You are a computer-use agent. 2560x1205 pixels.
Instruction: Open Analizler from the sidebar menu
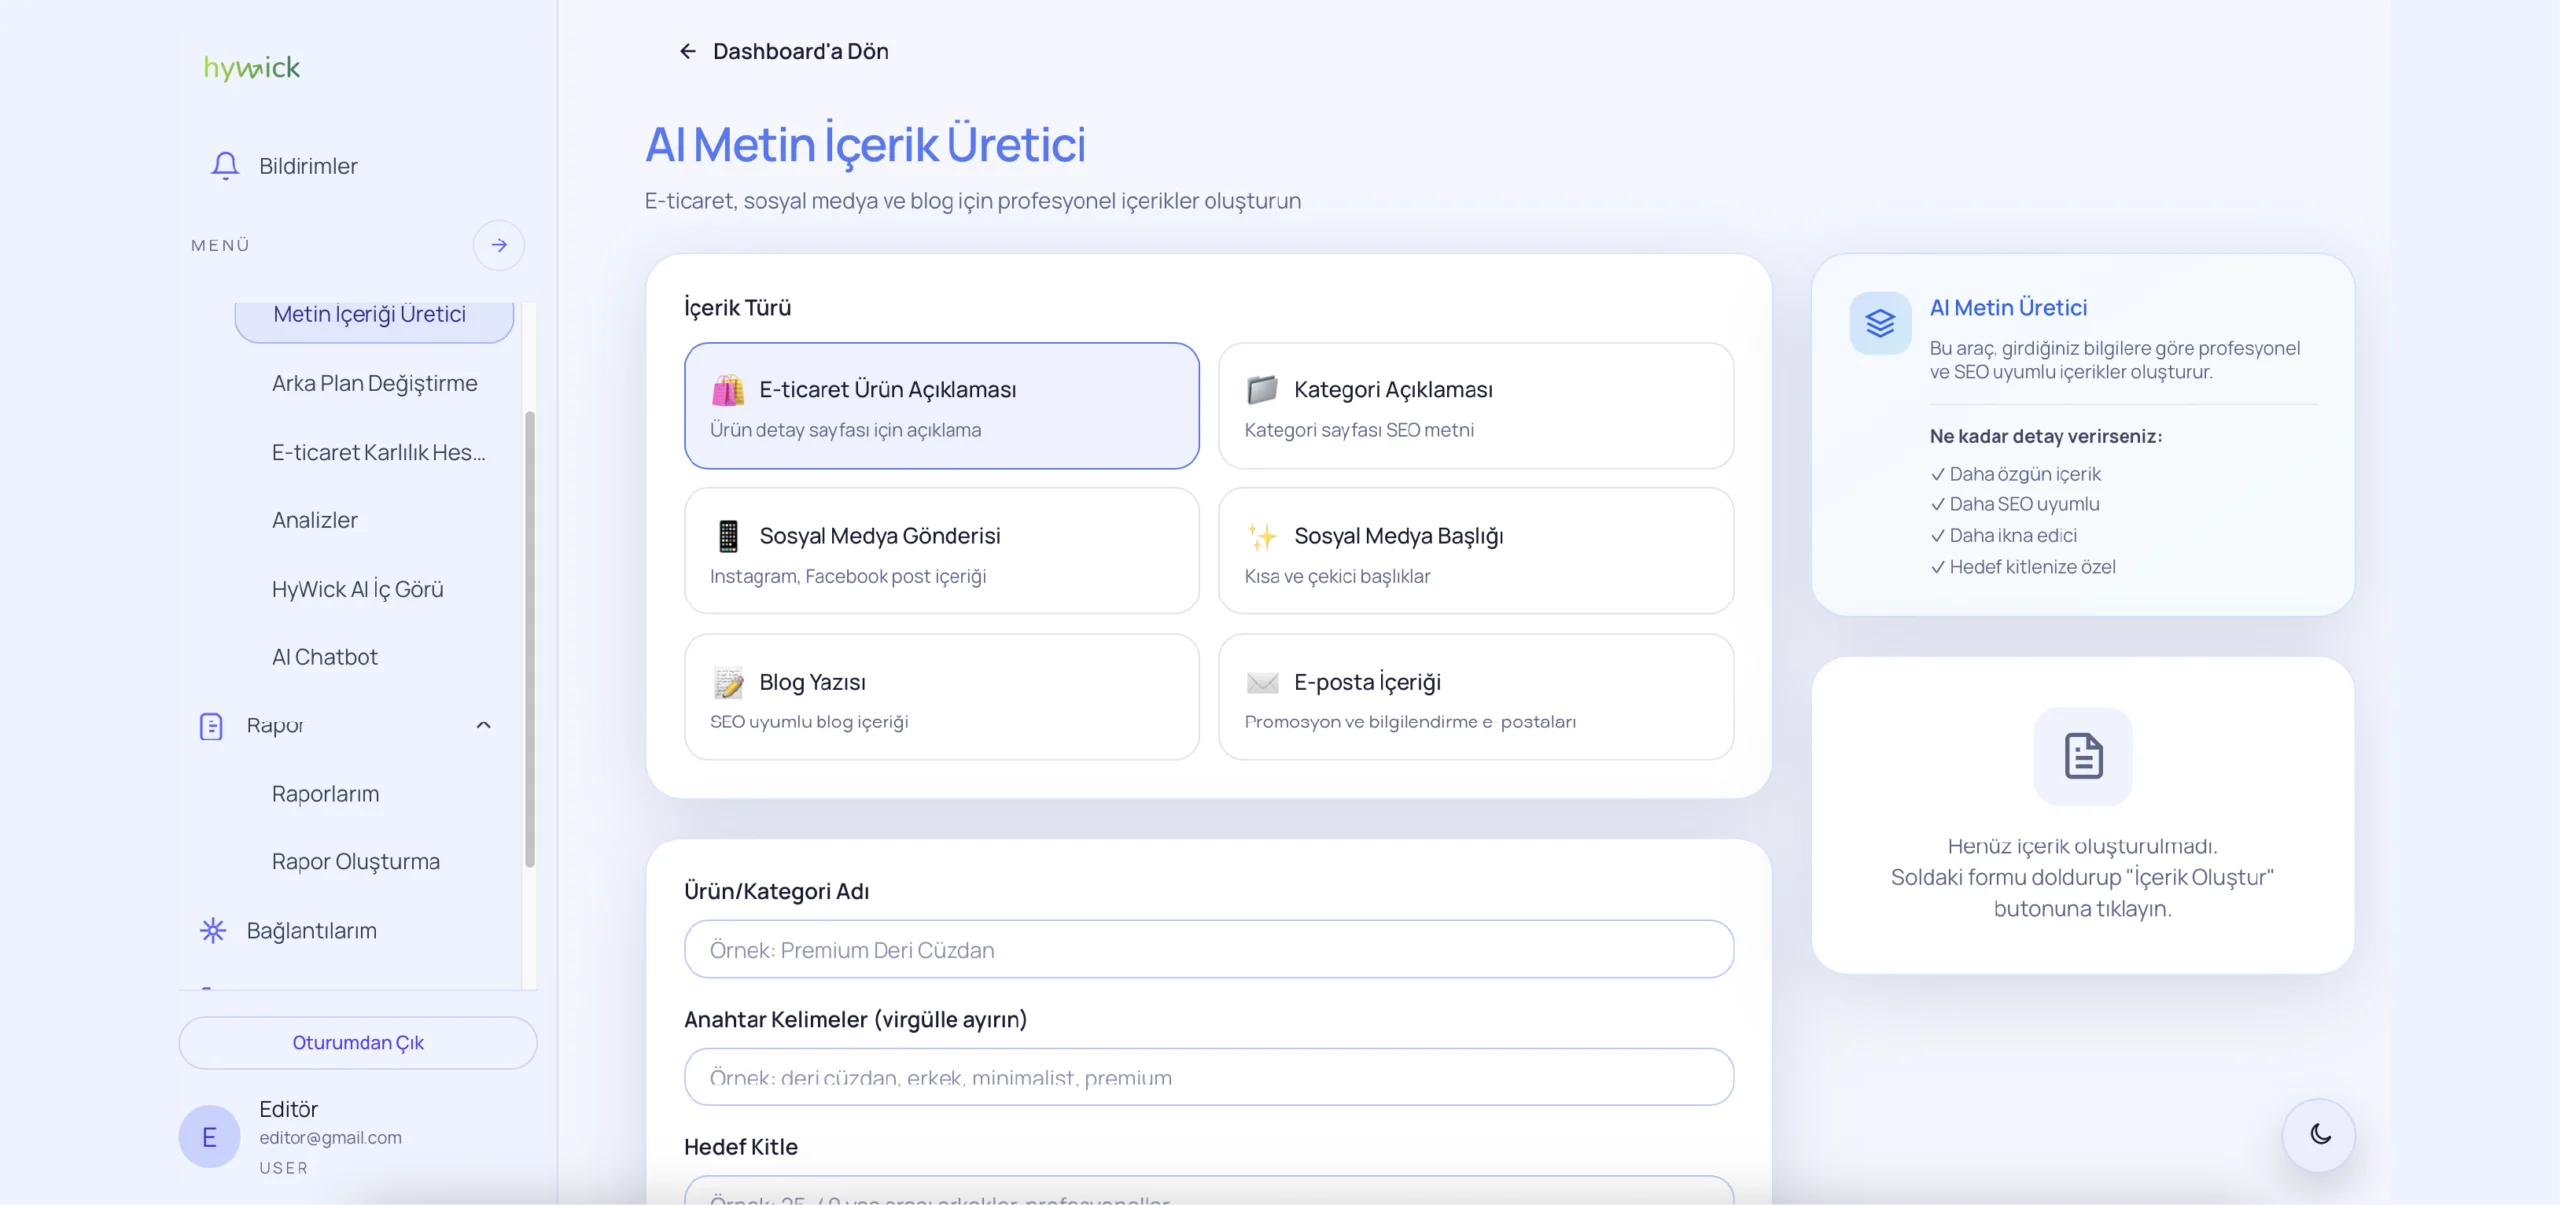click(314, 520)
